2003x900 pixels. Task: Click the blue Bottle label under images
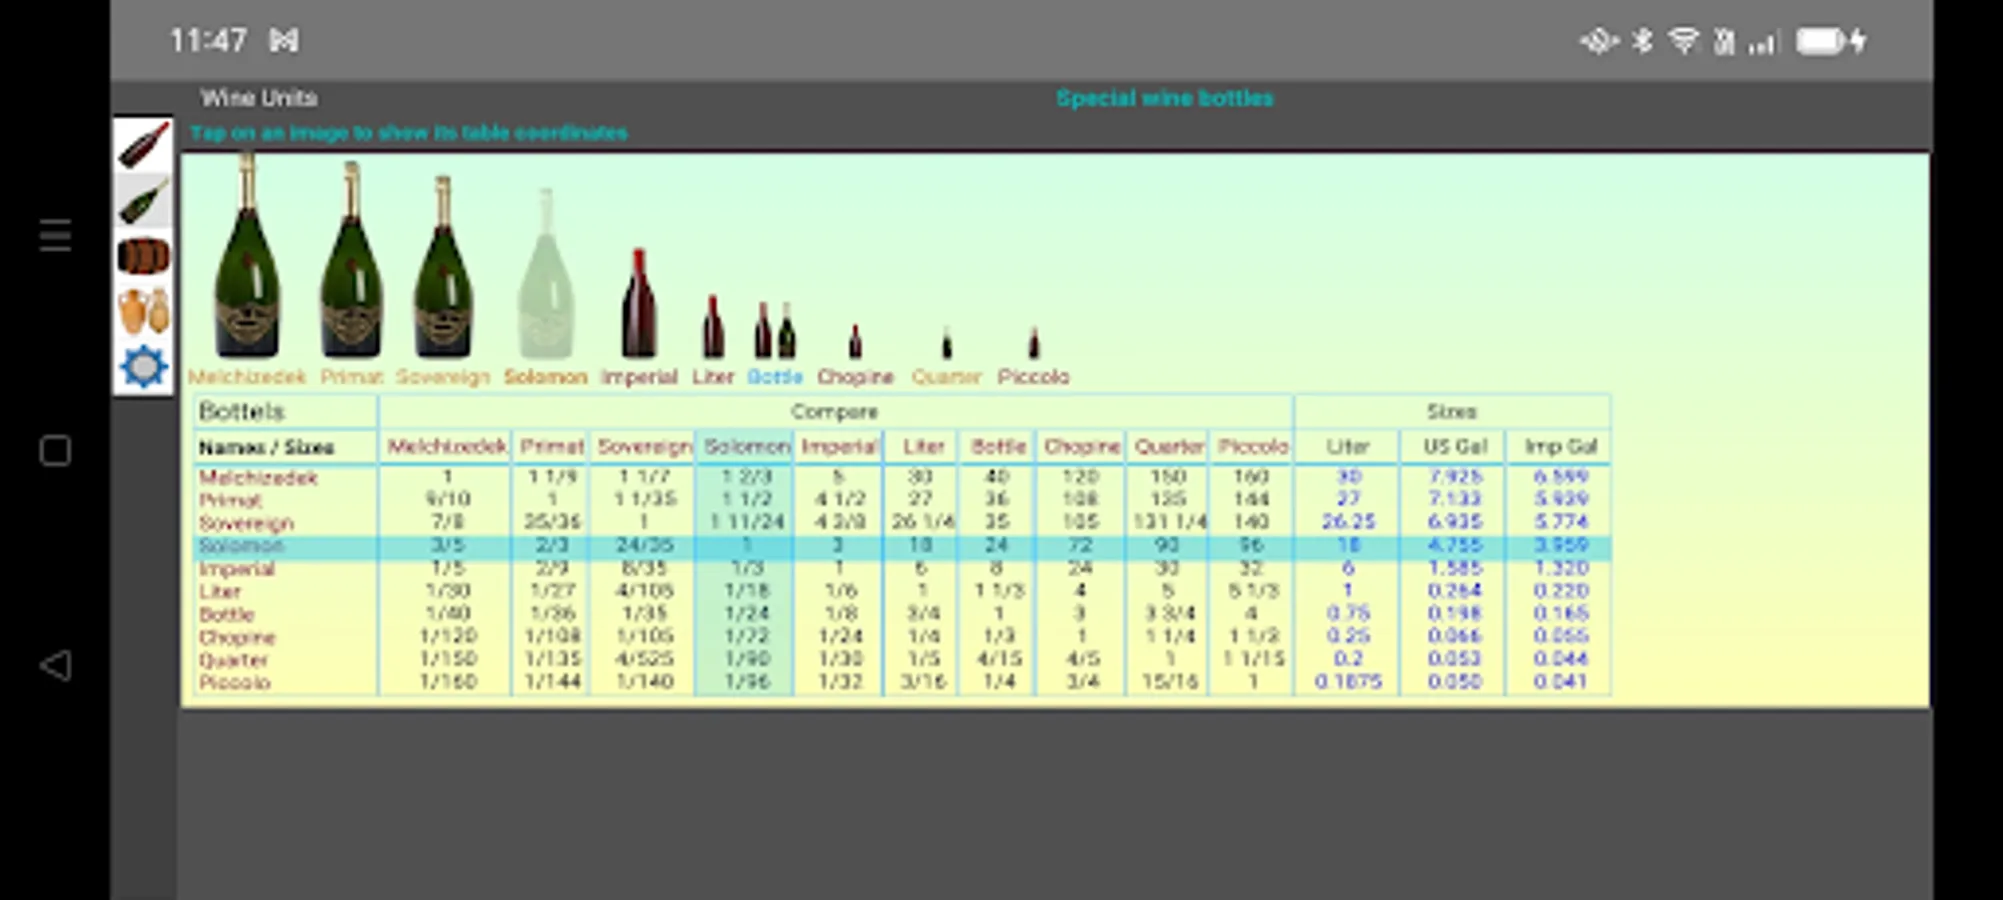(x=775, y=377)
